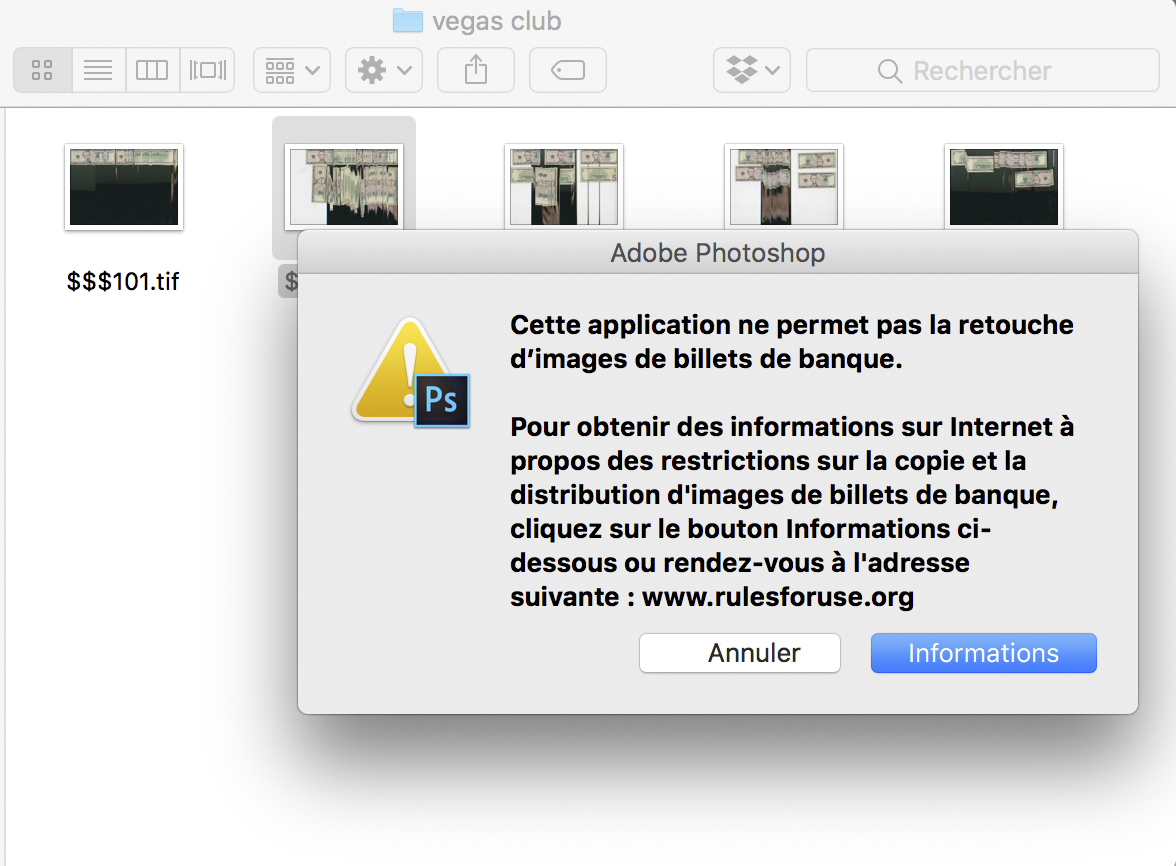Select the highlighted second banknote thumbnail
Viewport: 1176px width, 866px height.
pos(344,186)
